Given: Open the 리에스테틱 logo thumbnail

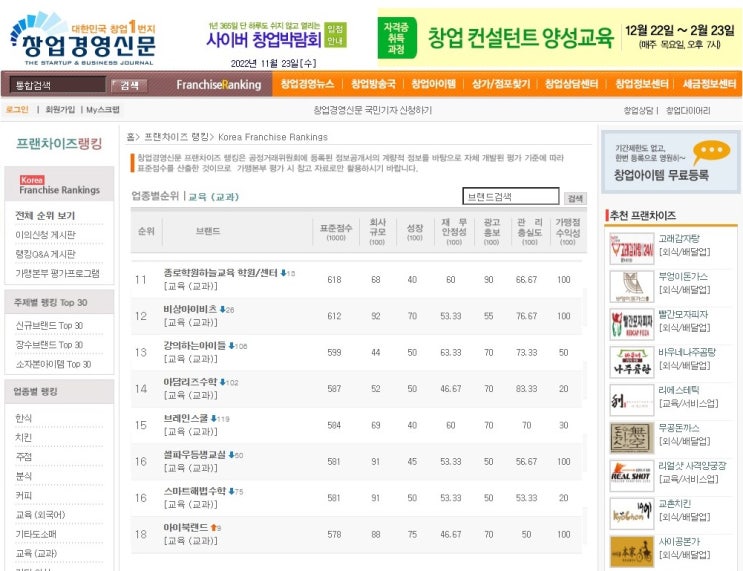Looking at the screenshot, I should (632, 400).
